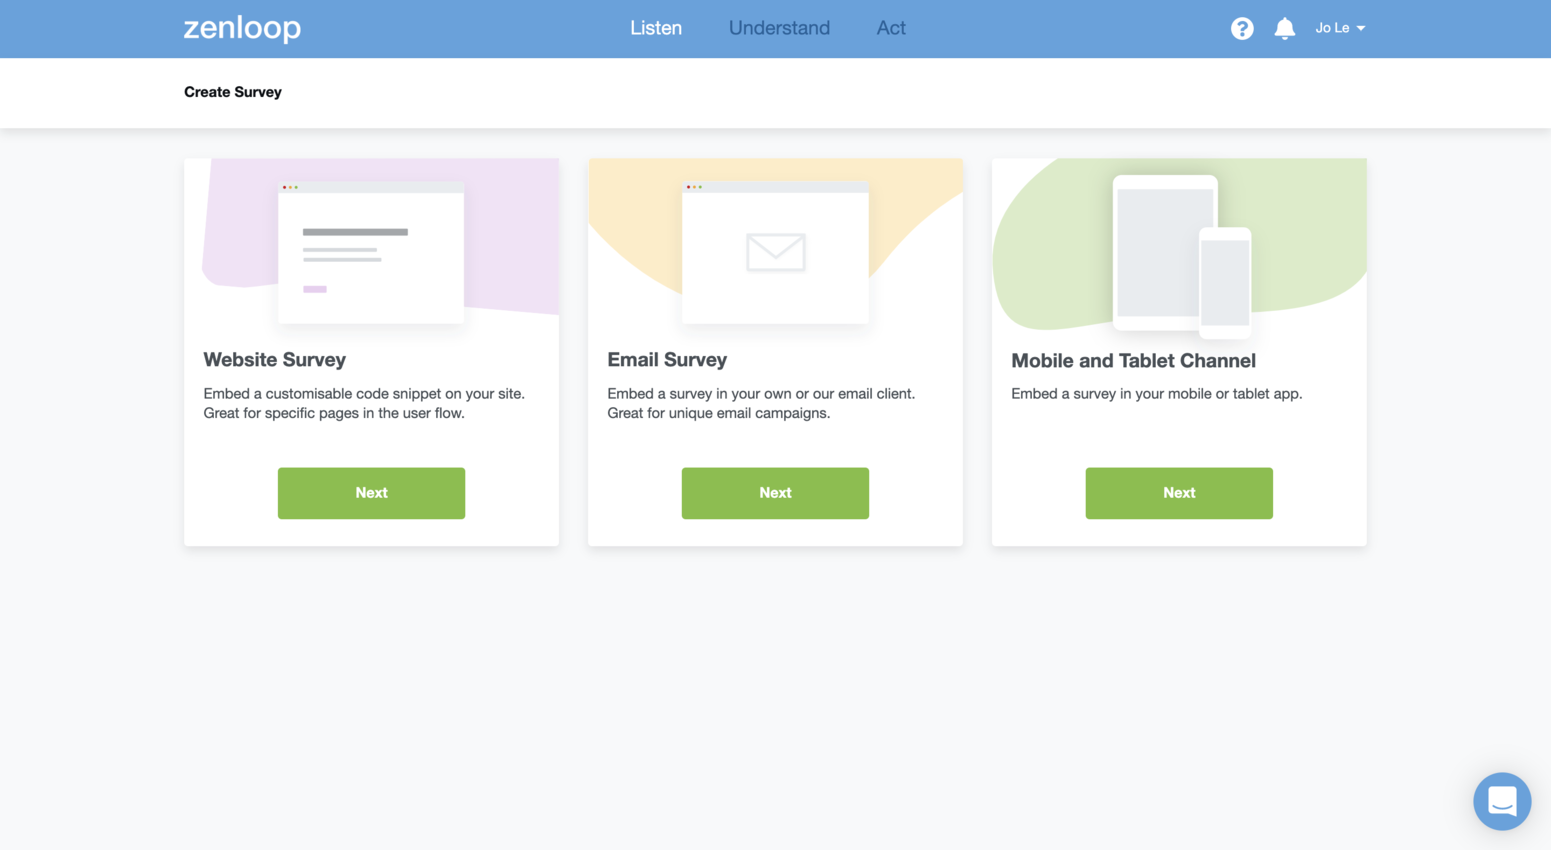Click Next under Website Survey

point(371,493)
